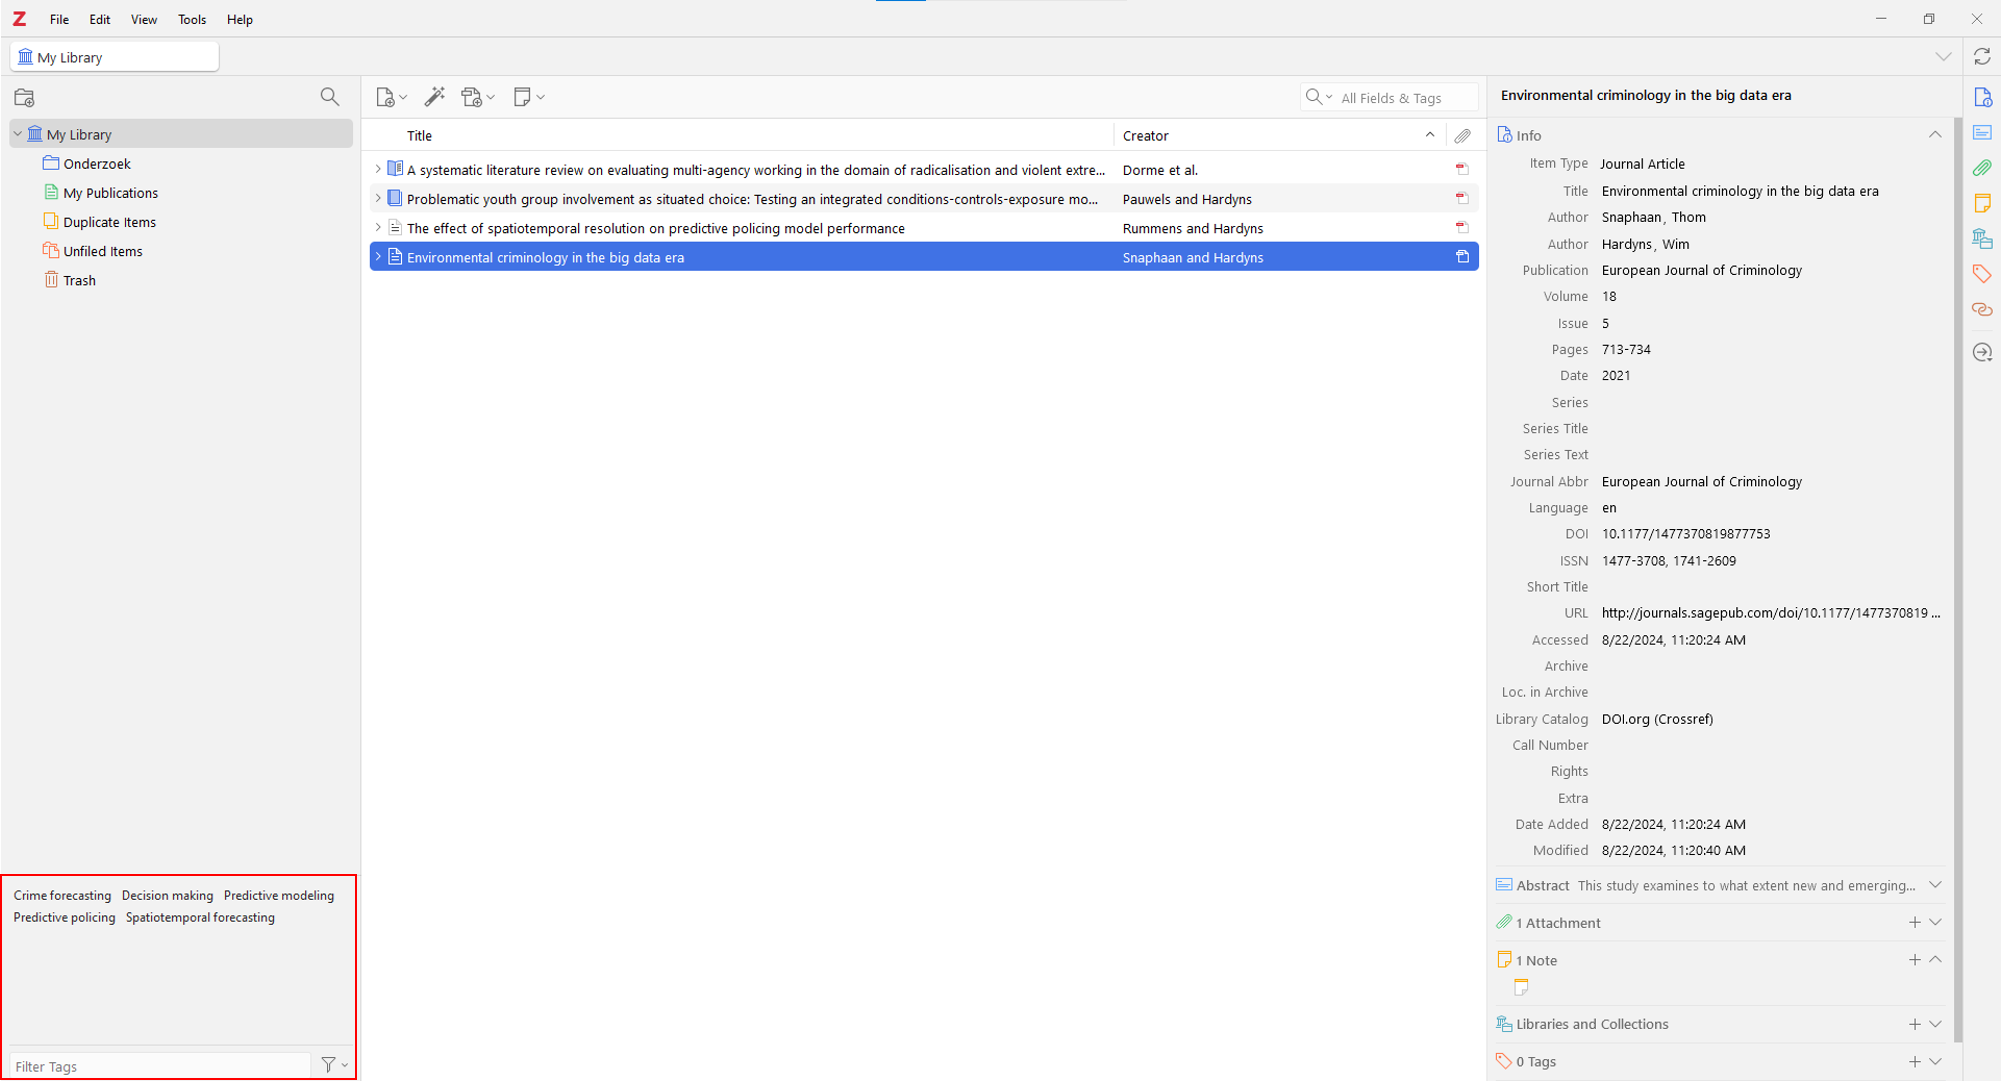2001x1081 pixels.
Task: Open the Edit menu
Action: click(x=100, y=19)
